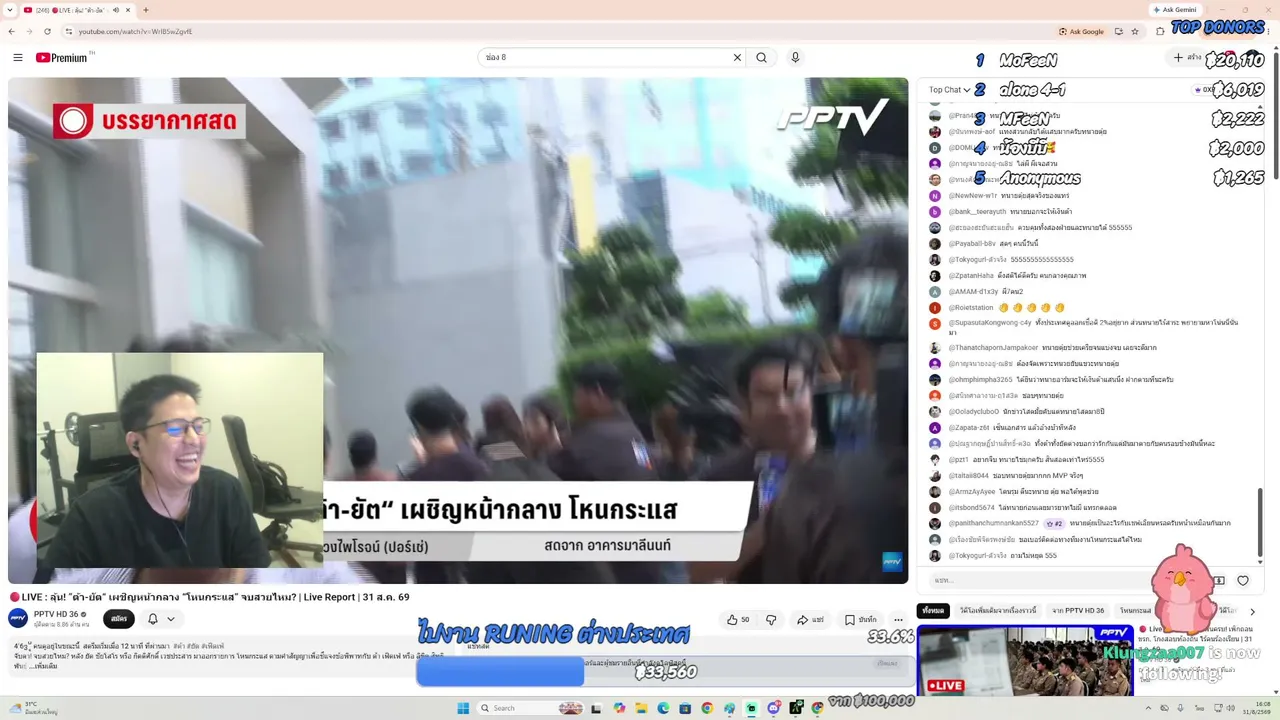Viewport: 1280px width, 720px height.
Task: Click chat username @taitaii8044
Action: [x=968, y=476]
